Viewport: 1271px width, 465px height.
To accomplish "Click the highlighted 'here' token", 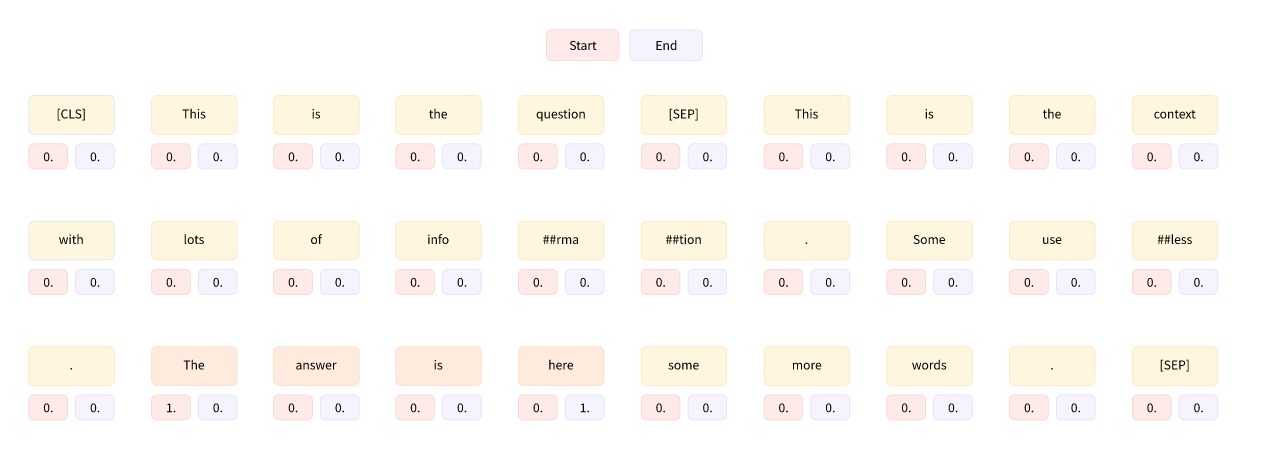I will pos(560,365).
